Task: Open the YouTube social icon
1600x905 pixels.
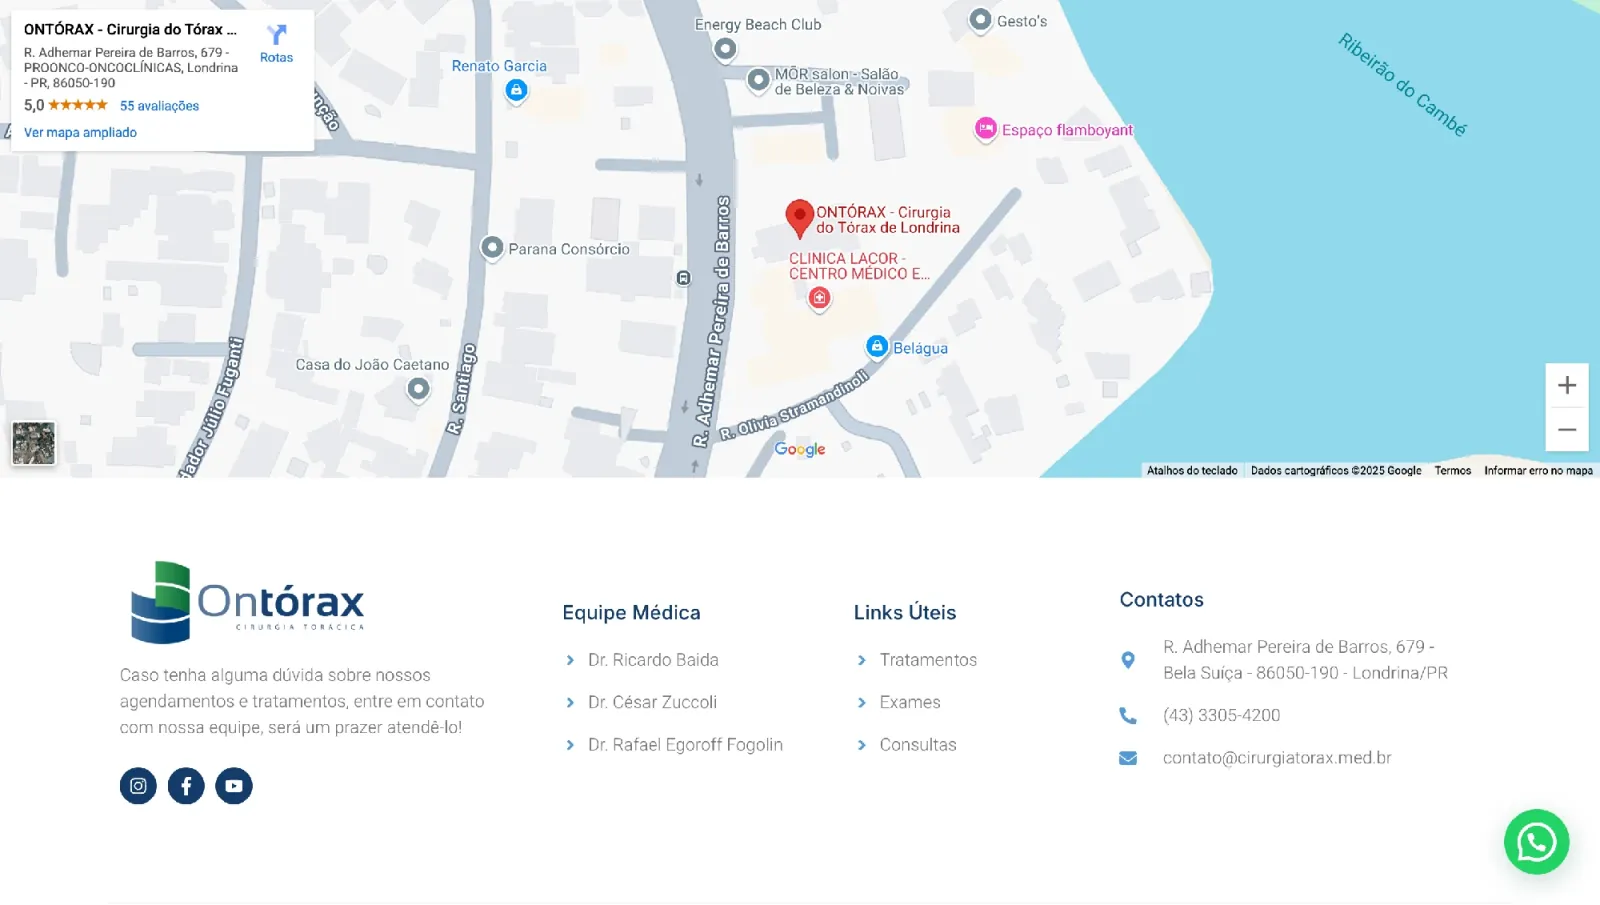Action: (234, 786)
